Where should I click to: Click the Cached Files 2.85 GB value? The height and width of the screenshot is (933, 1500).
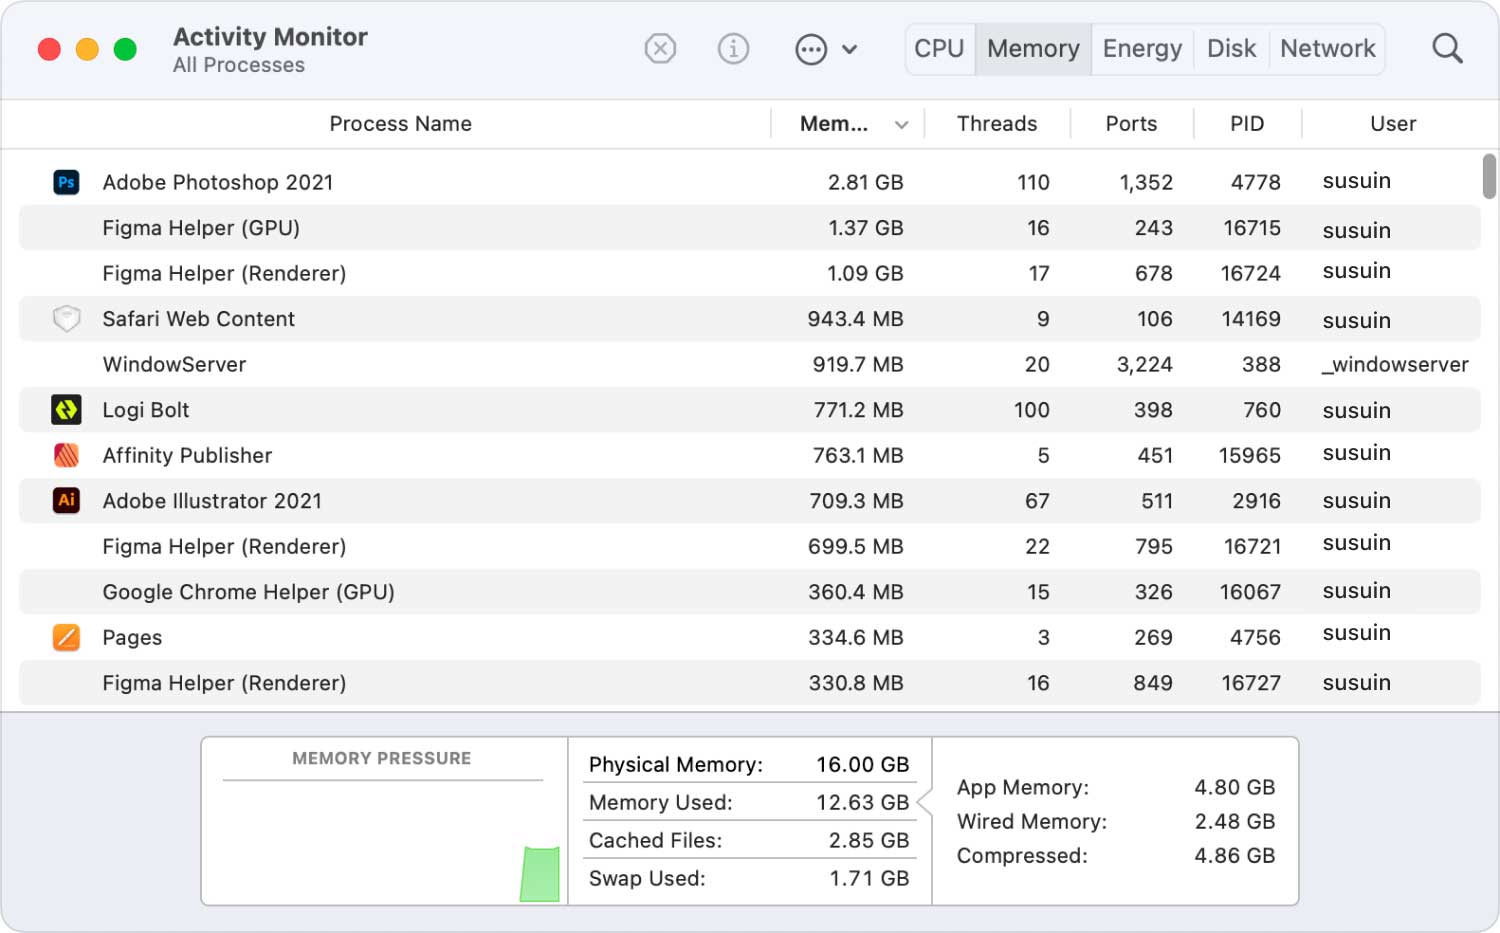[868, 841]
